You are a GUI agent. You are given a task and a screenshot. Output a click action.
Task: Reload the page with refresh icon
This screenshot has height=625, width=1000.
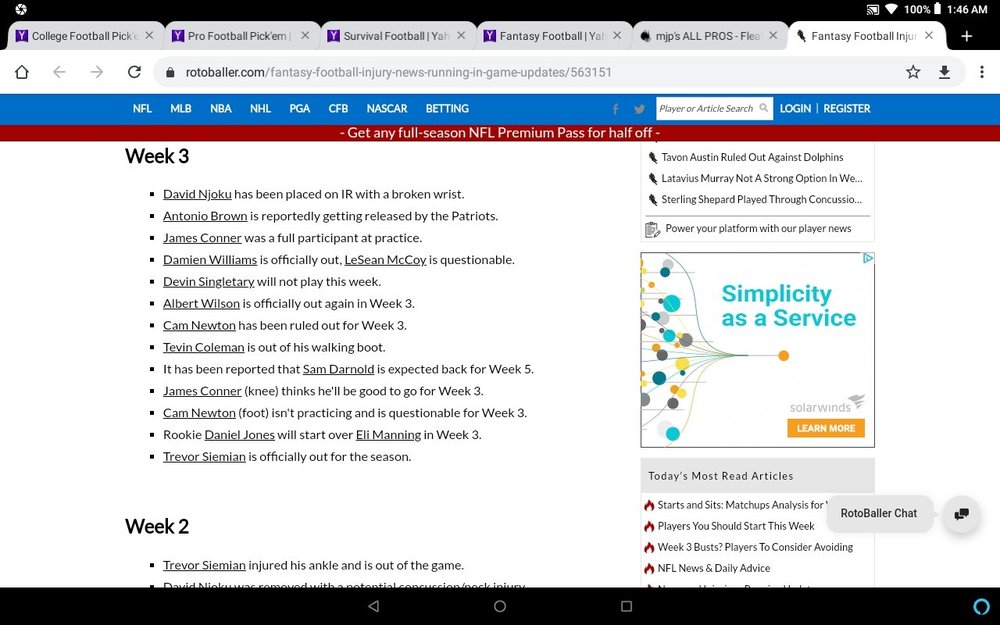point(134,72)
